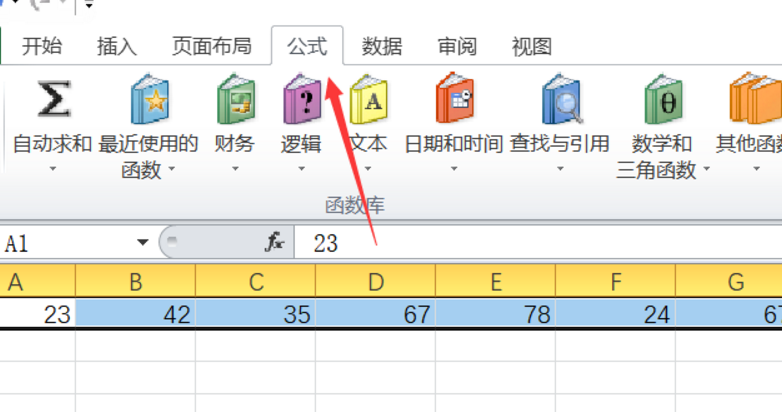Select cell F1 containing 24
The height and width of the screenshot is (412, 782).
[616, 314]
